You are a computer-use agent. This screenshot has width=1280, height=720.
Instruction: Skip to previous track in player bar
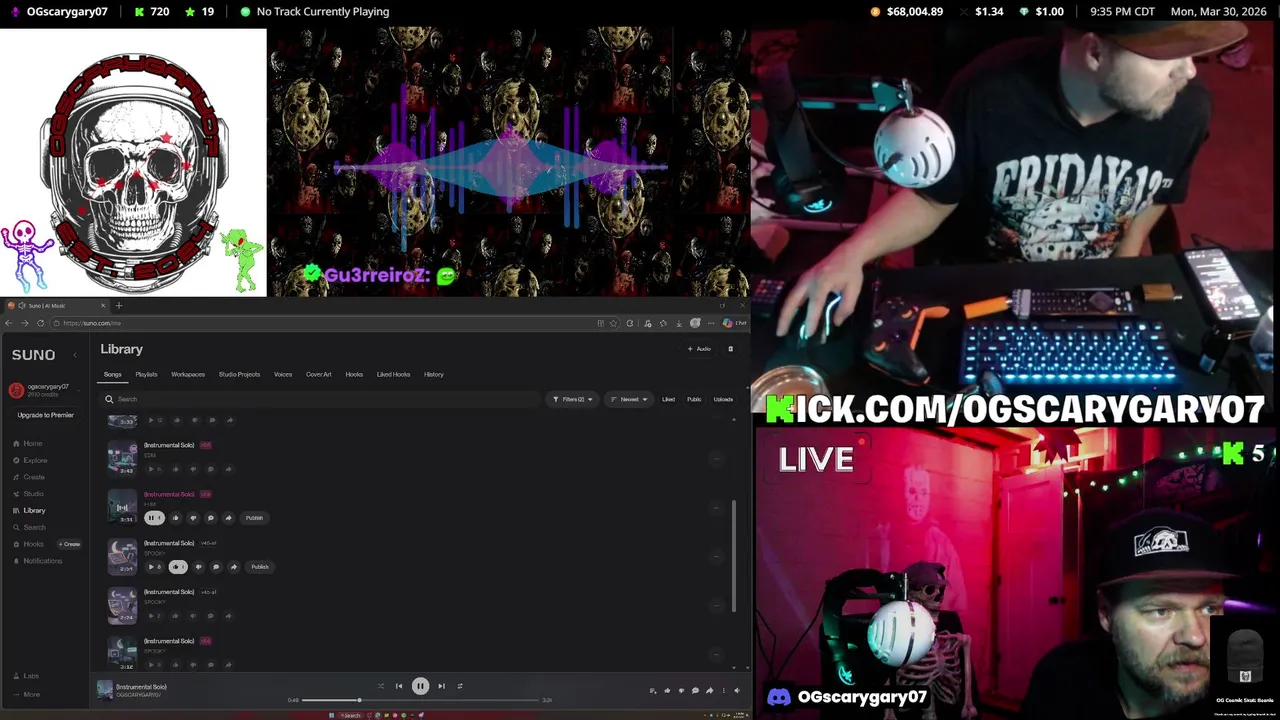[x=399, y=686]
